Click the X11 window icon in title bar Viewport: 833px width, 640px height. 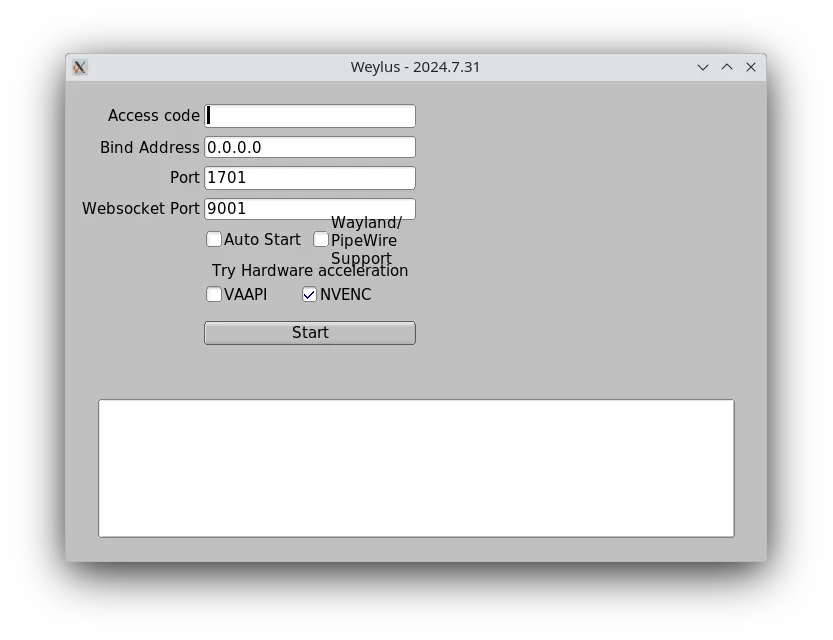pos(80,67)
